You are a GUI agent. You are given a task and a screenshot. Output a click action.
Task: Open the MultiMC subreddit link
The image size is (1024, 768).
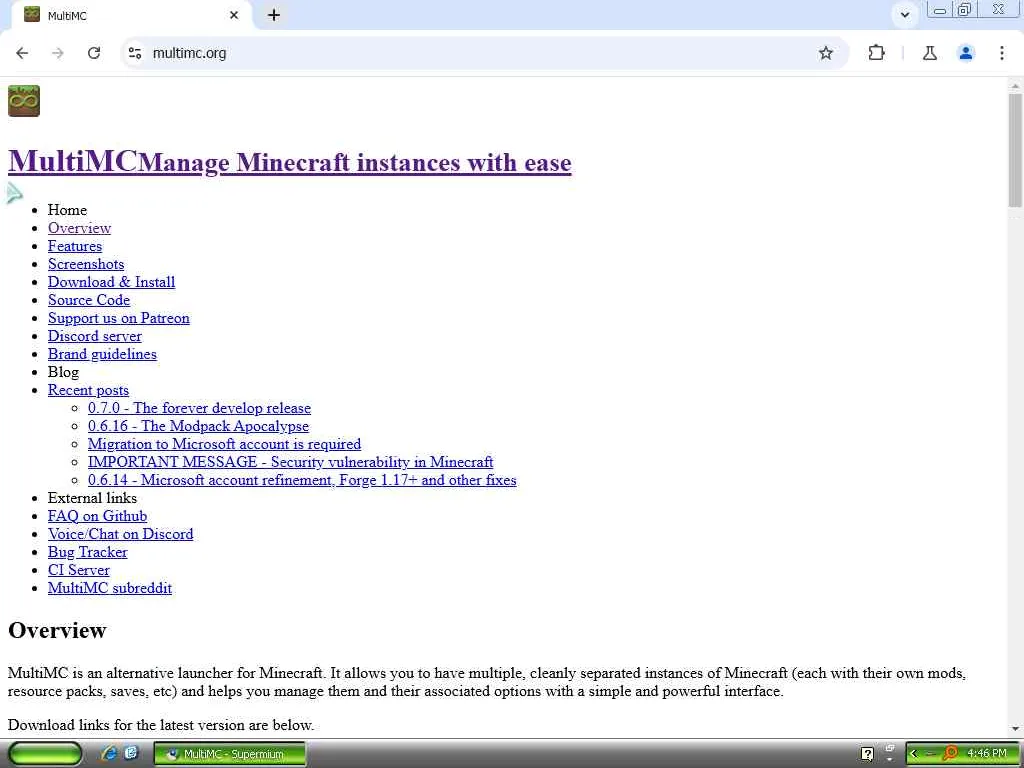click(x=110, y=588)
